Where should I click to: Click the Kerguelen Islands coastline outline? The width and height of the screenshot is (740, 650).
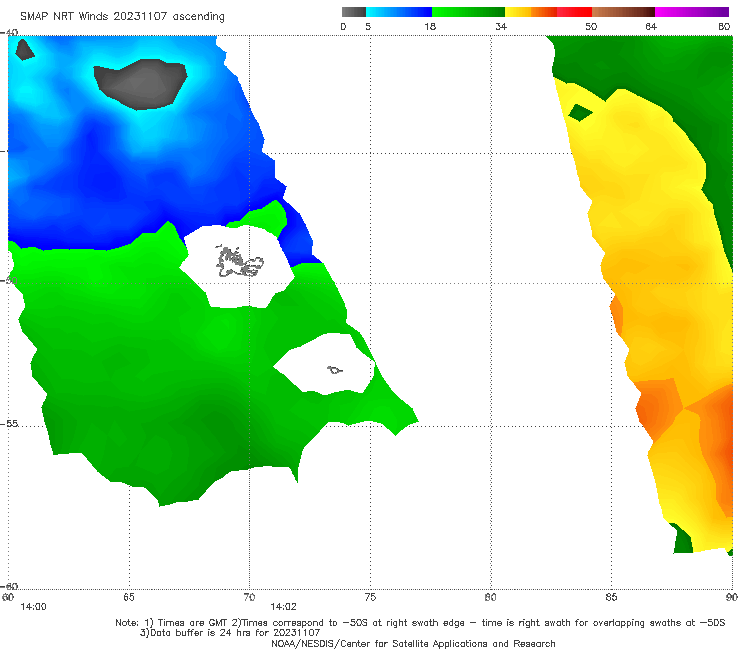(x=239, y=261)
